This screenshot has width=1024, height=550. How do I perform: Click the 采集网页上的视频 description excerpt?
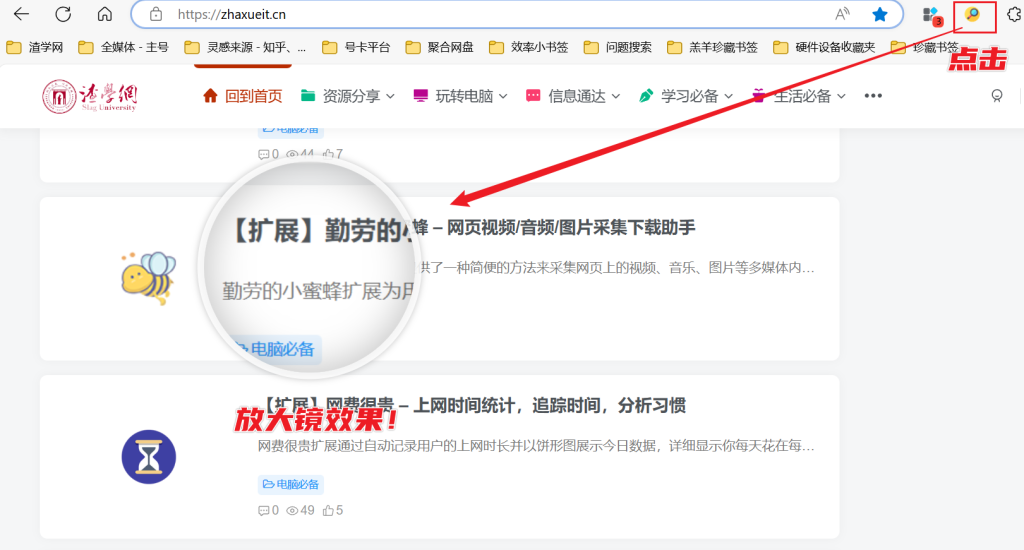[617, 268]
